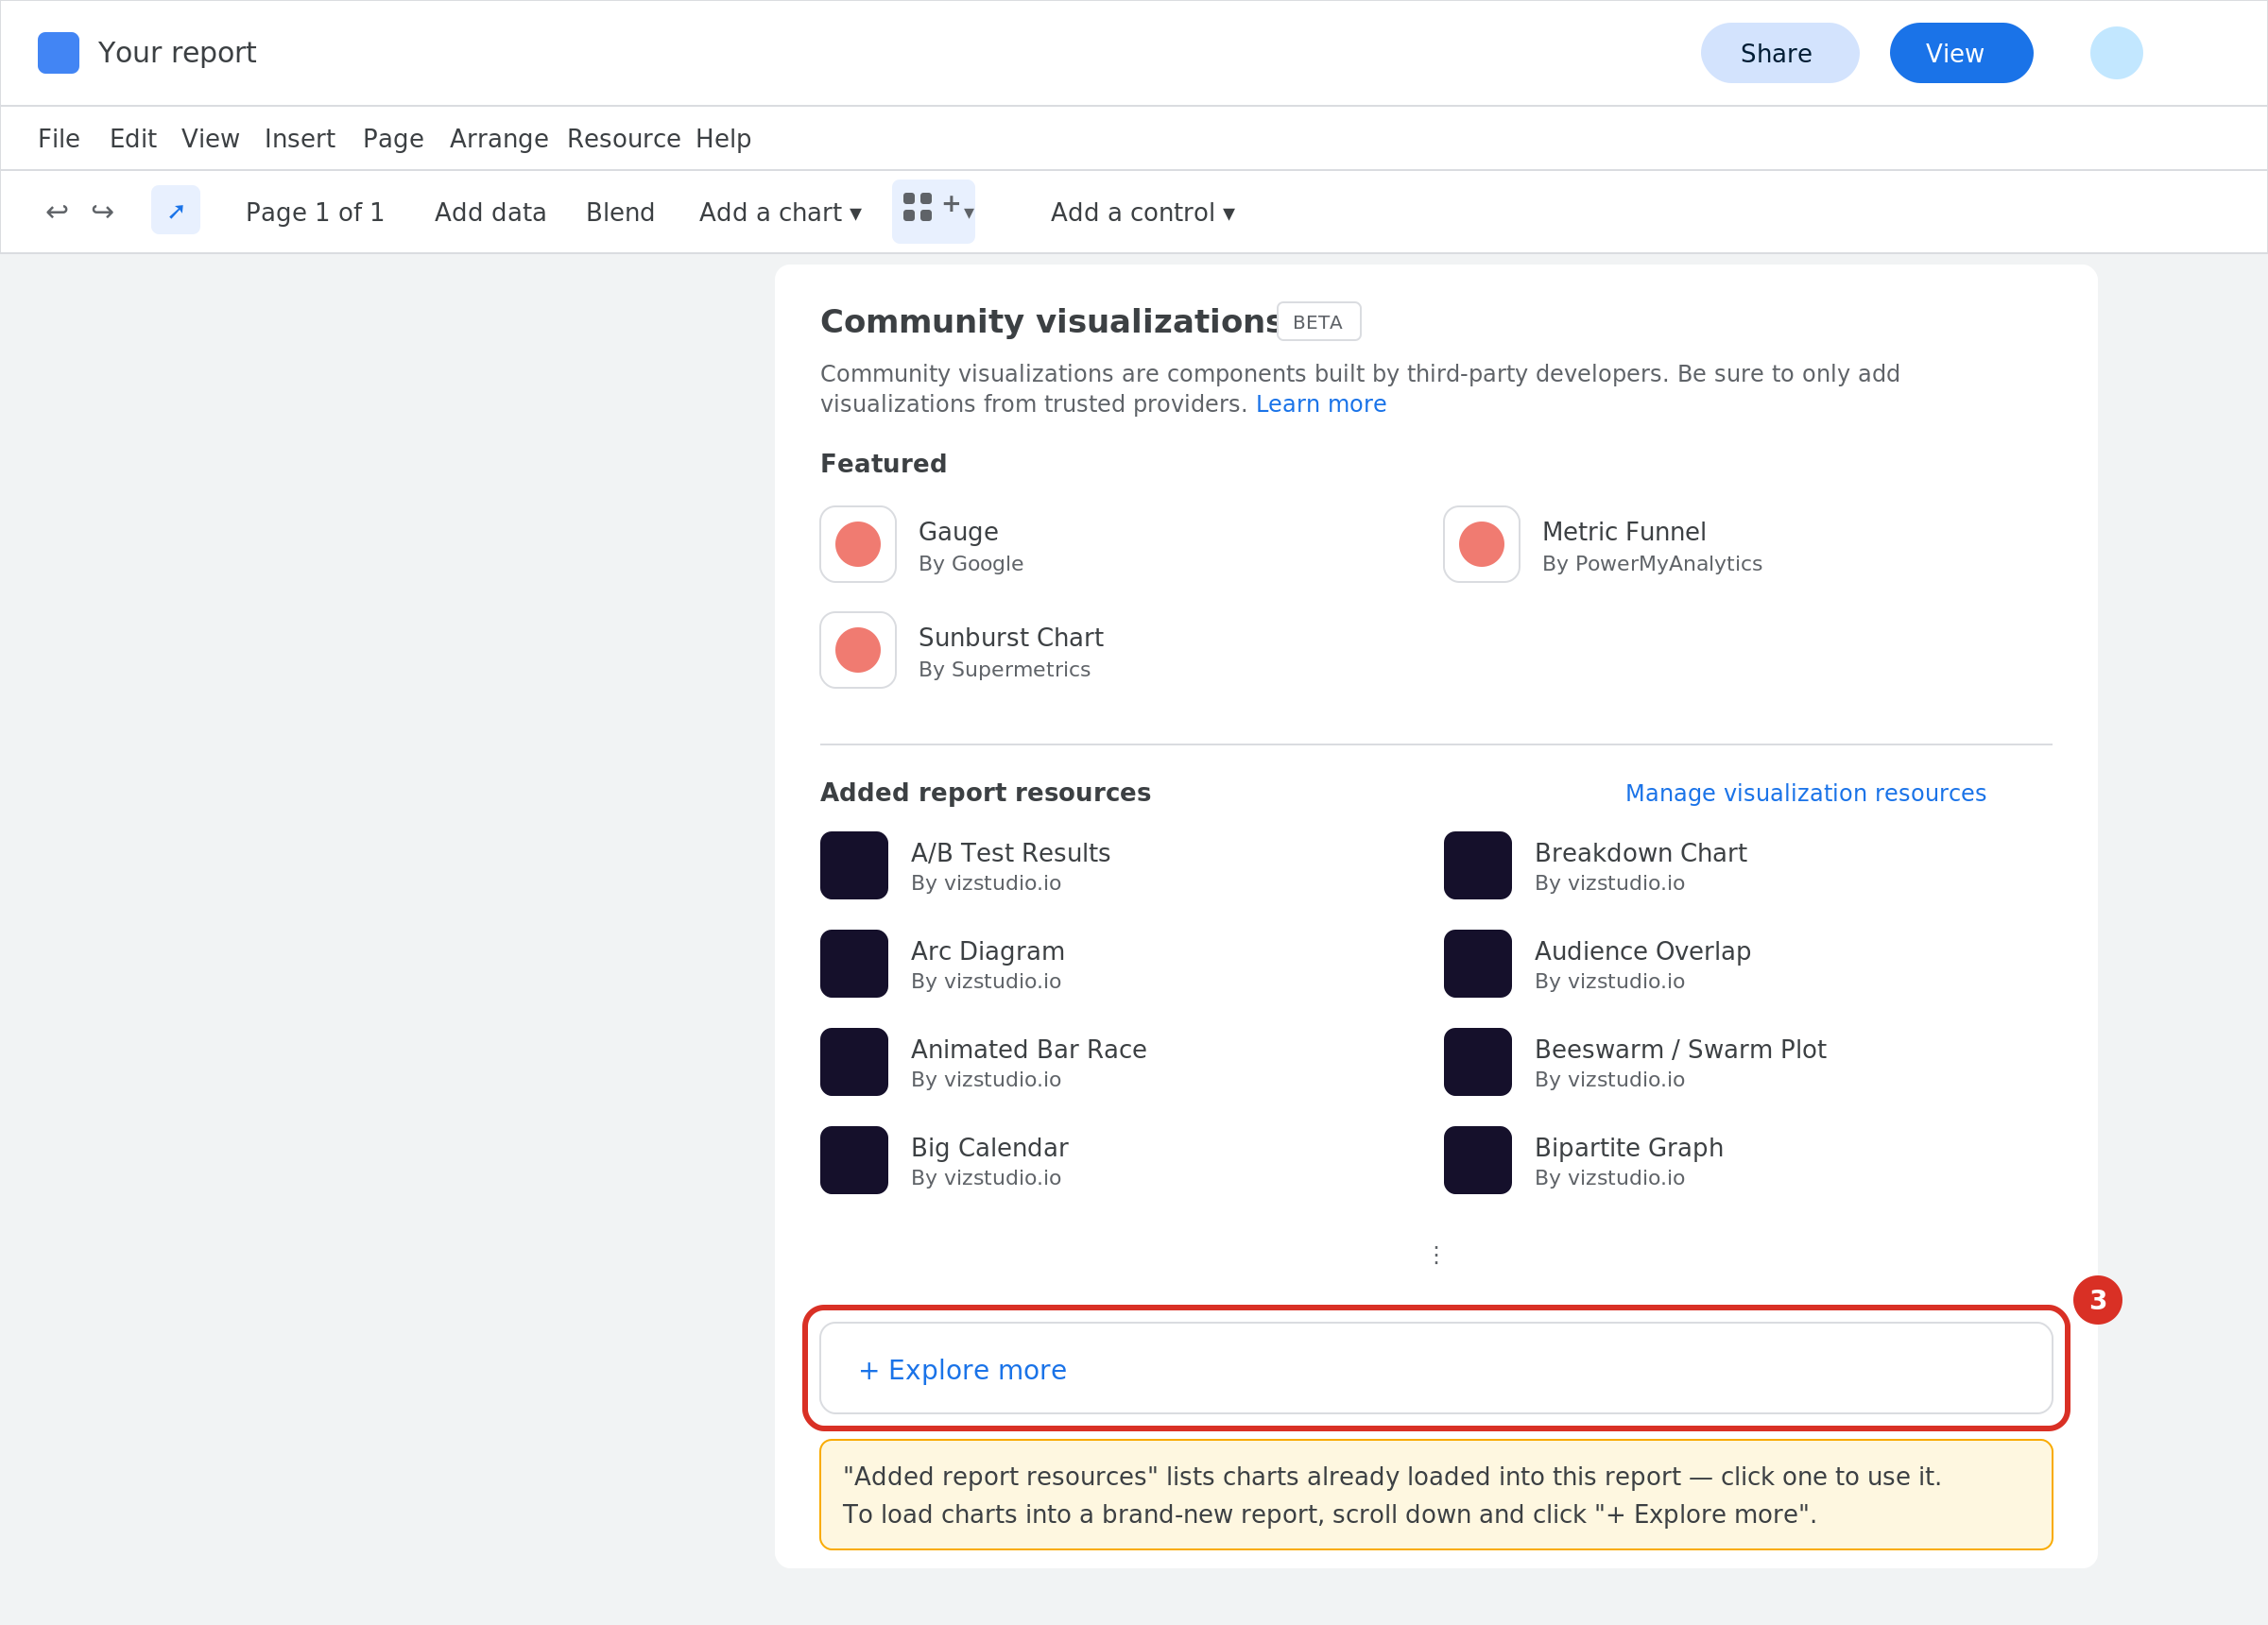
Task: Select the Gauge By Google entry
Action: click(922, 544)
